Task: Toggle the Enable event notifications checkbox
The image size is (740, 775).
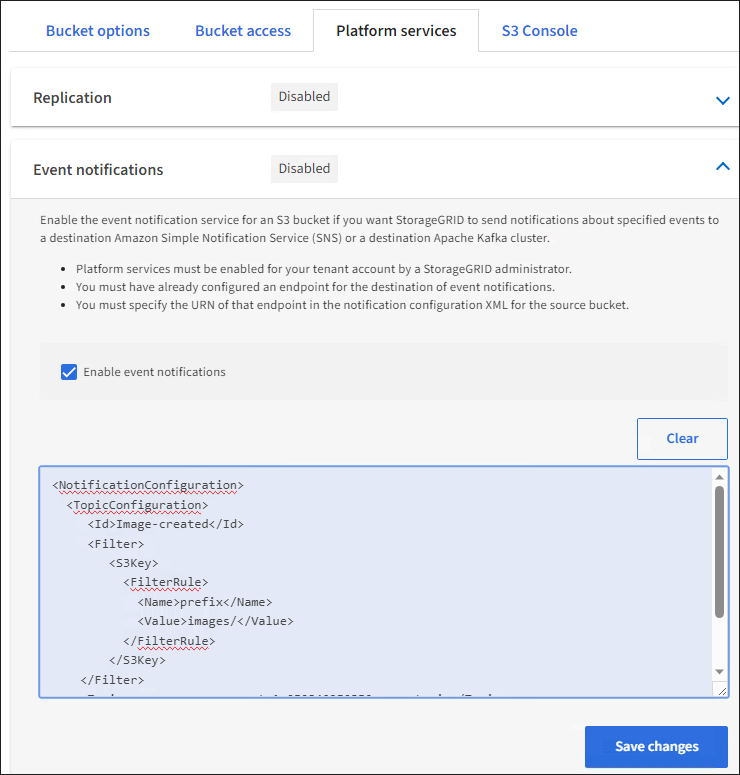Action: click(x=69, y=372)
